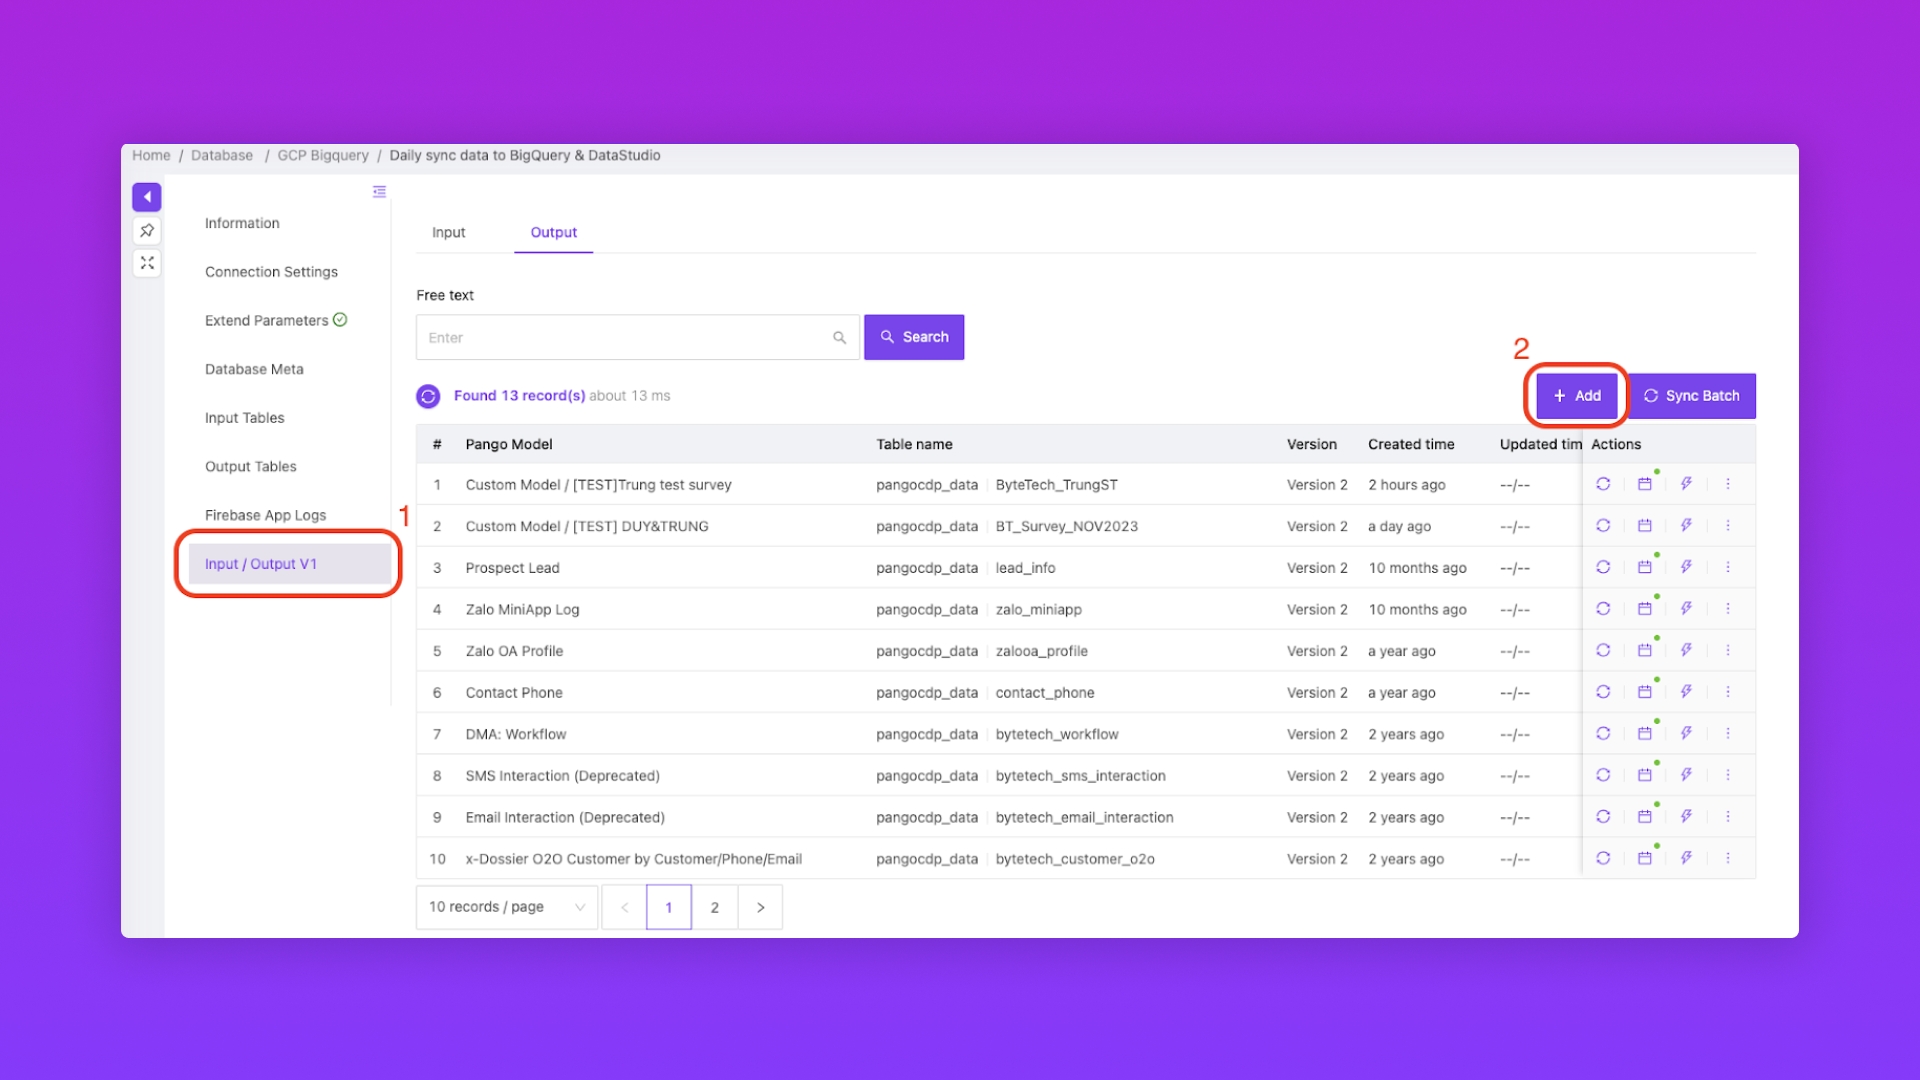
Task: Open more options for DMA: Workflow row
Action: 1728,734
